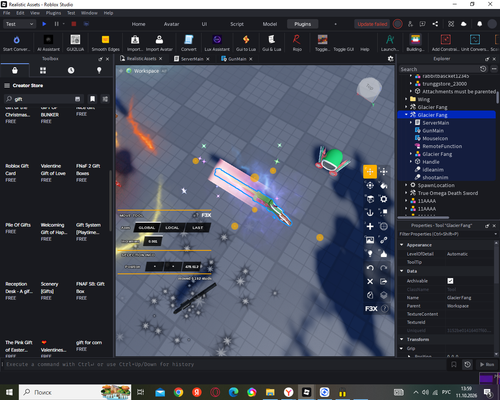Expand True Omega Death Sword
The image size is (500, 400).
(x=406, y=193)
